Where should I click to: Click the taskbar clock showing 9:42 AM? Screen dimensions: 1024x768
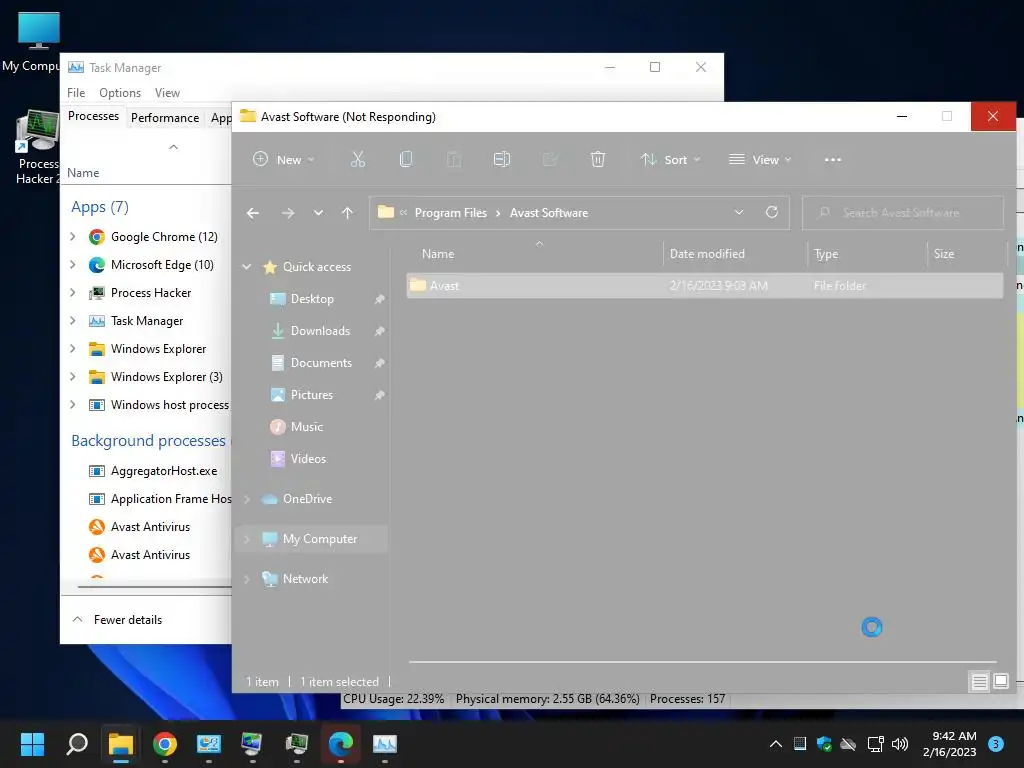[x=950, y=744]
